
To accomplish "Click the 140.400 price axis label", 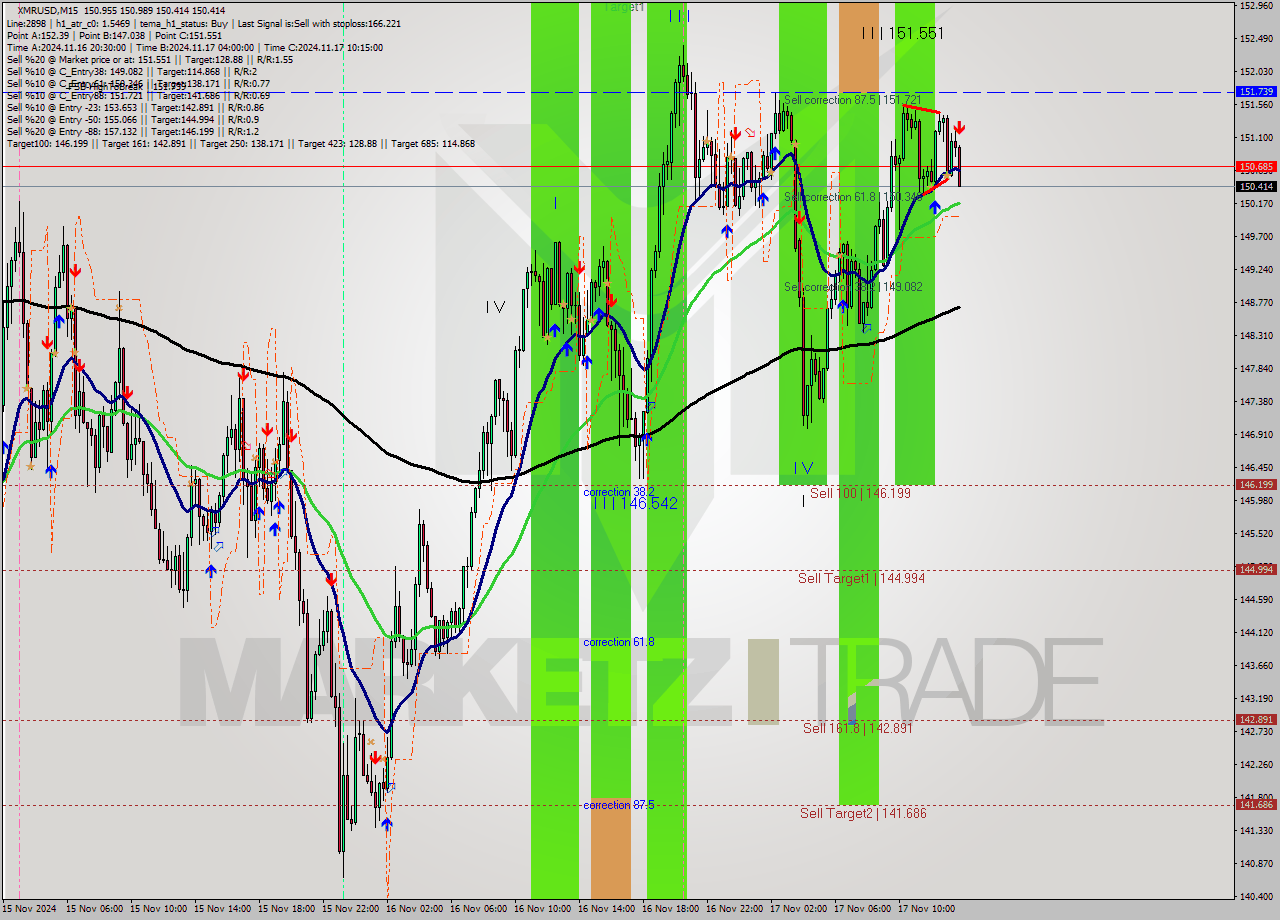I will point(1256,896).
